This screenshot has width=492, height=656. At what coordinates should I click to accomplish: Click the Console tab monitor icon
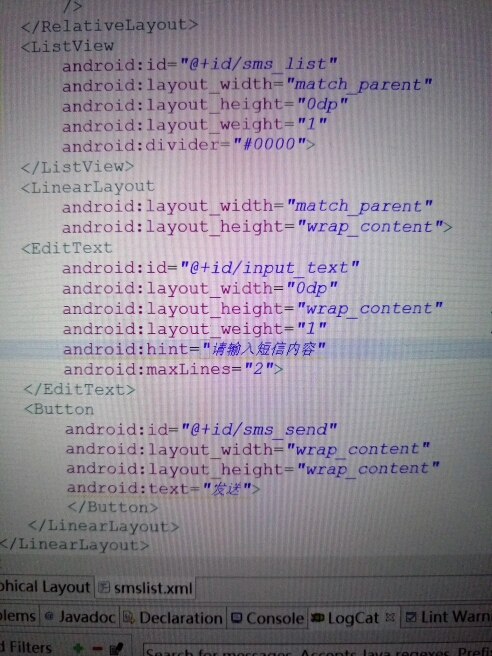click(237, 618)
